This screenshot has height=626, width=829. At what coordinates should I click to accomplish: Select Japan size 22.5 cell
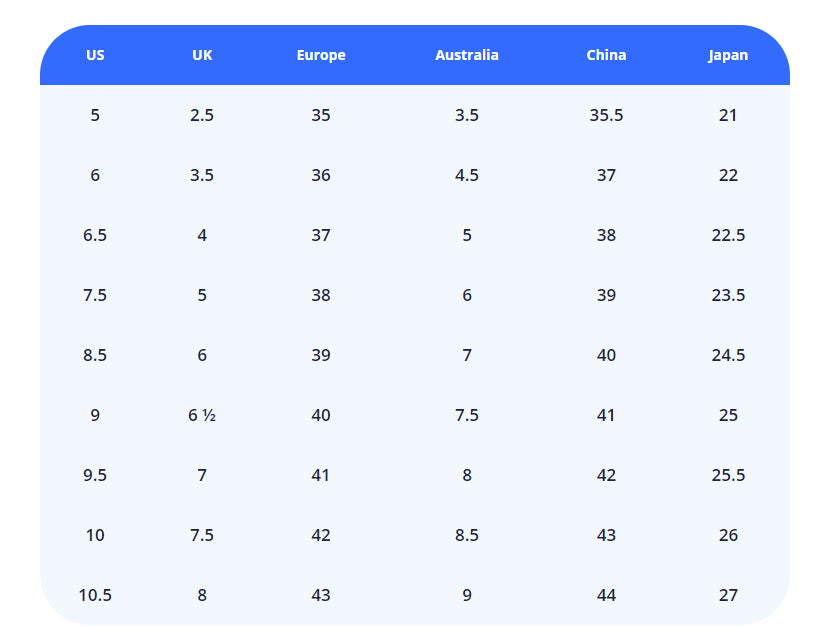[x=728, y=235]
